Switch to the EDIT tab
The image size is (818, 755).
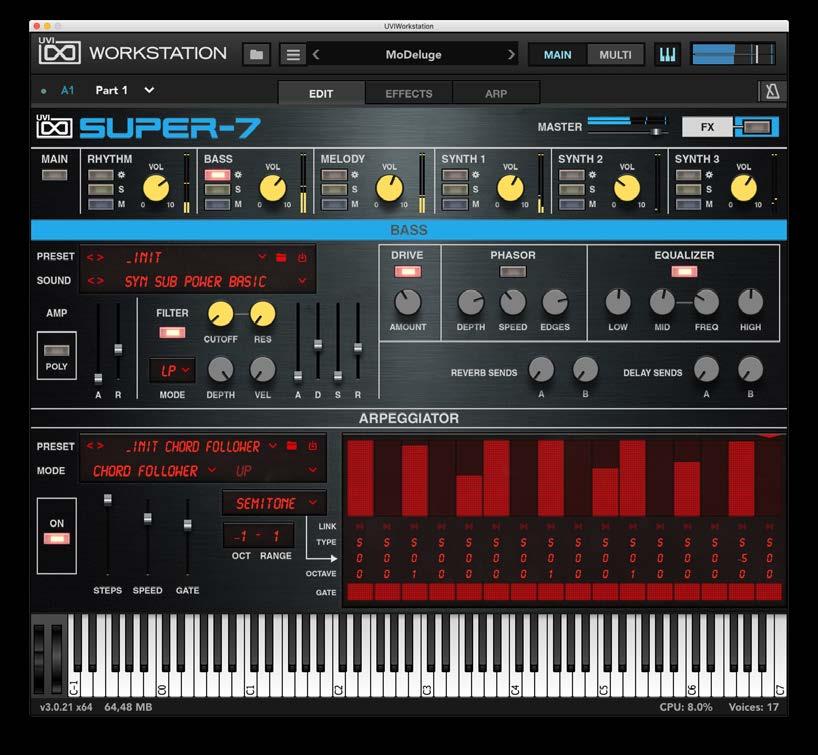coord(321,93)
